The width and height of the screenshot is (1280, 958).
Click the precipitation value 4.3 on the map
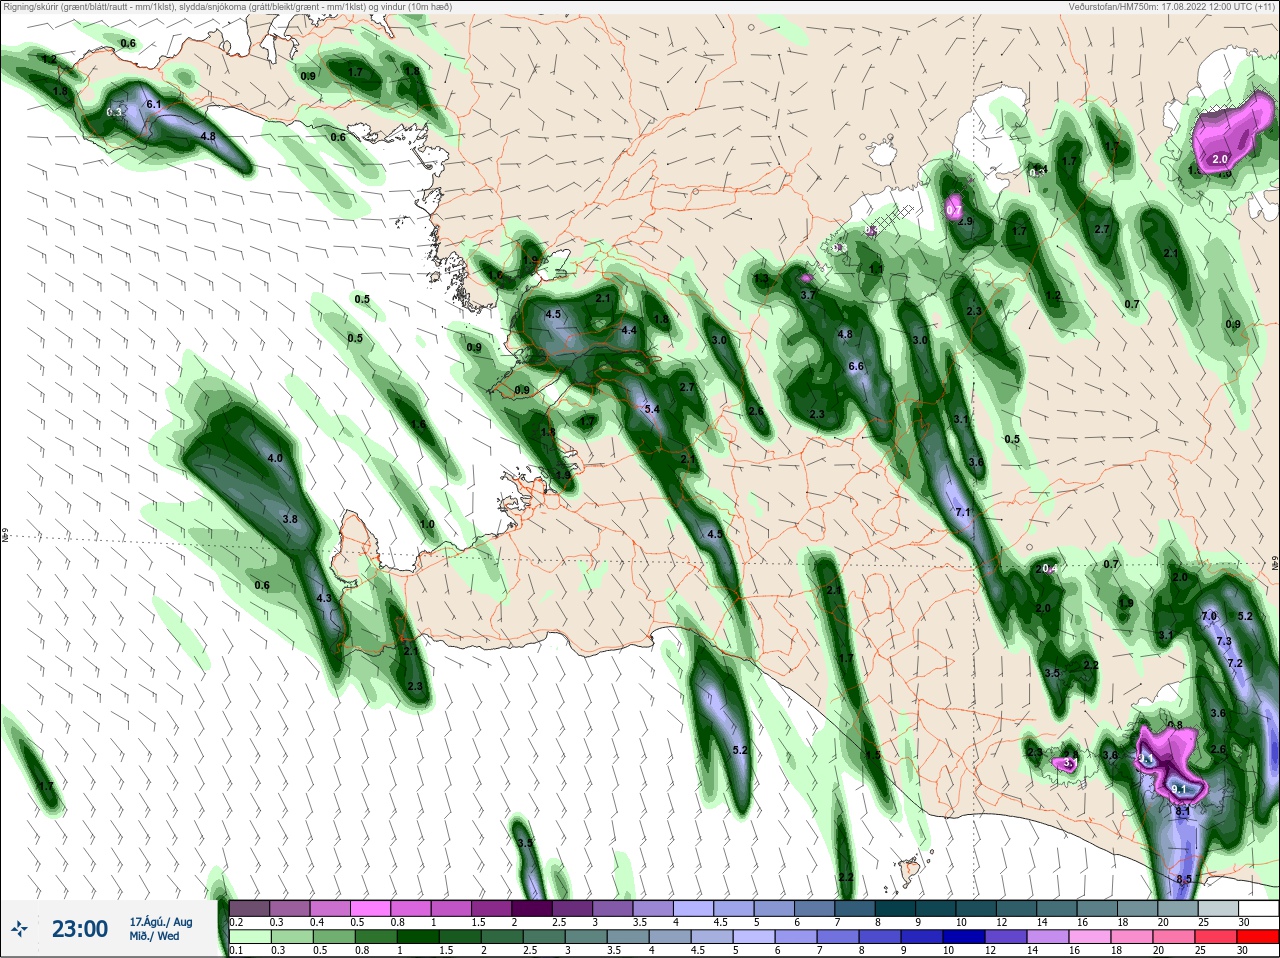(x=323, y=598)
